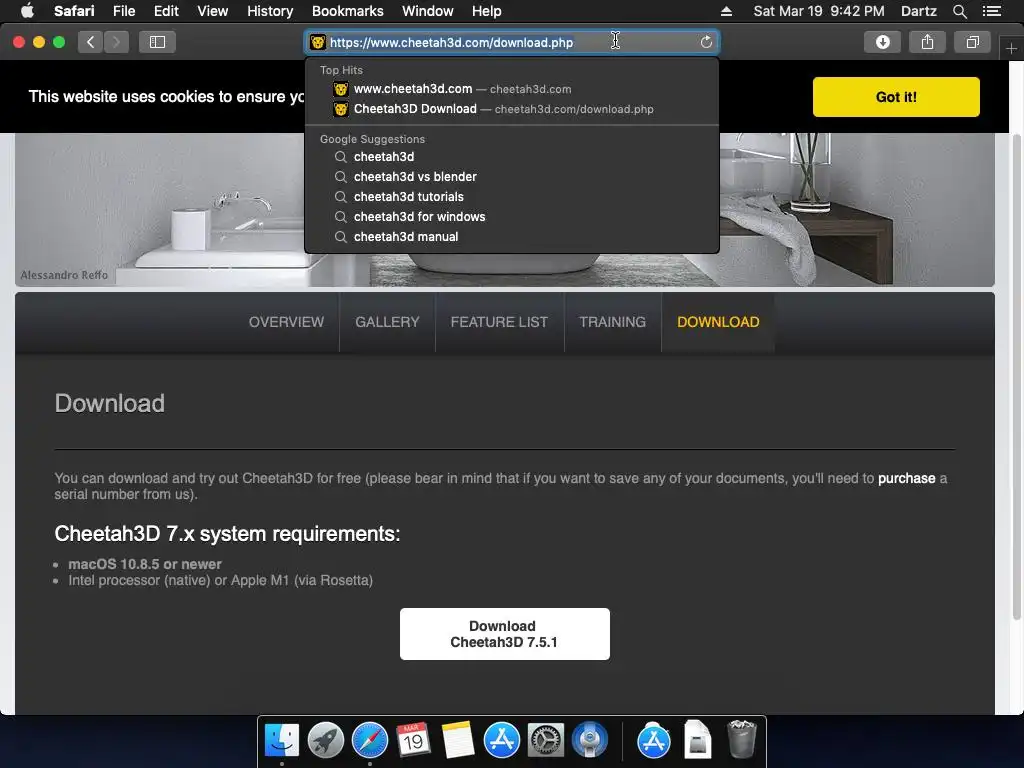Image resolution: width=1024 pixels, height=768 pixels.
Task: Open the Dartz user menu
Action: click(918, 11)
